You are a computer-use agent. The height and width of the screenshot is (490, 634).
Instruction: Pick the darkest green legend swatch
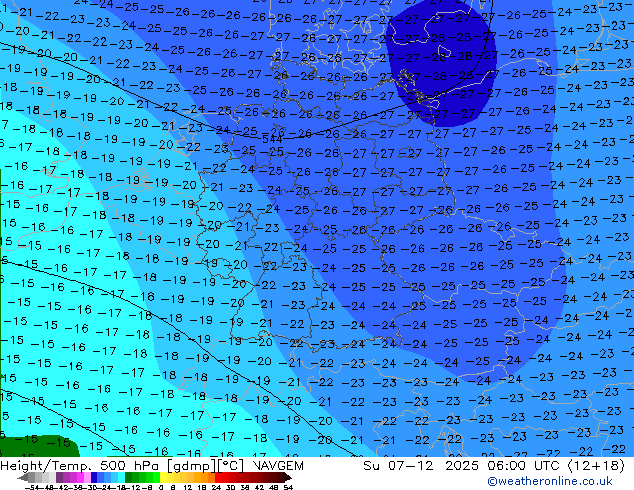tap(128, 477)
